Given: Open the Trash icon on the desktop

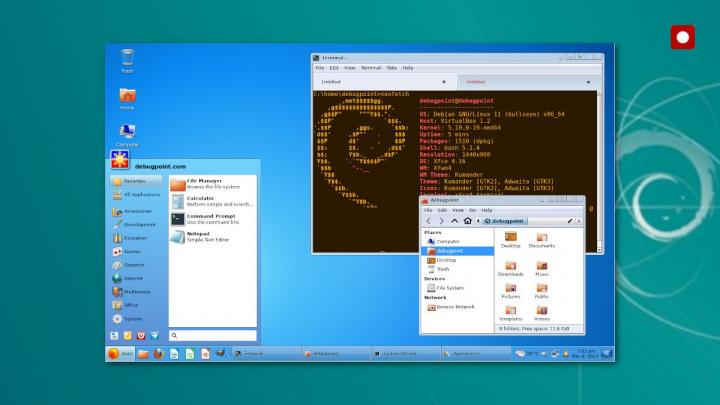Looking at the screenshot, I should tap(127, 59).
